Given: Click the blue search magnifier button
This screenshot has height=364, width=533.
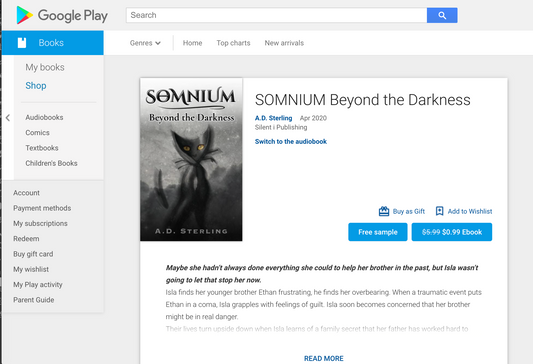Looking at the screenshot, I should click(x=442, y=15).
